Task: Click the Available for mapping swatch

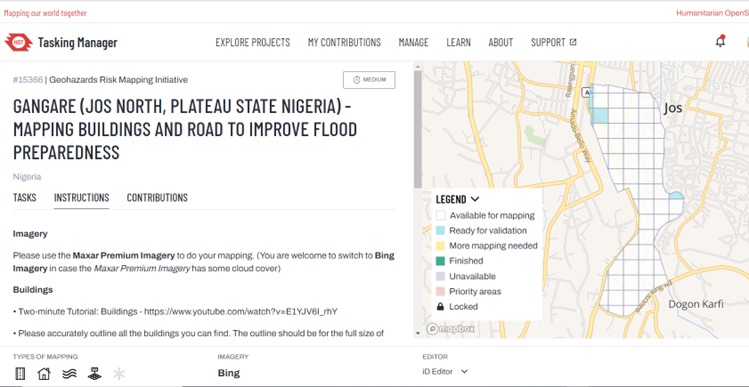Action: pos(440,215)
